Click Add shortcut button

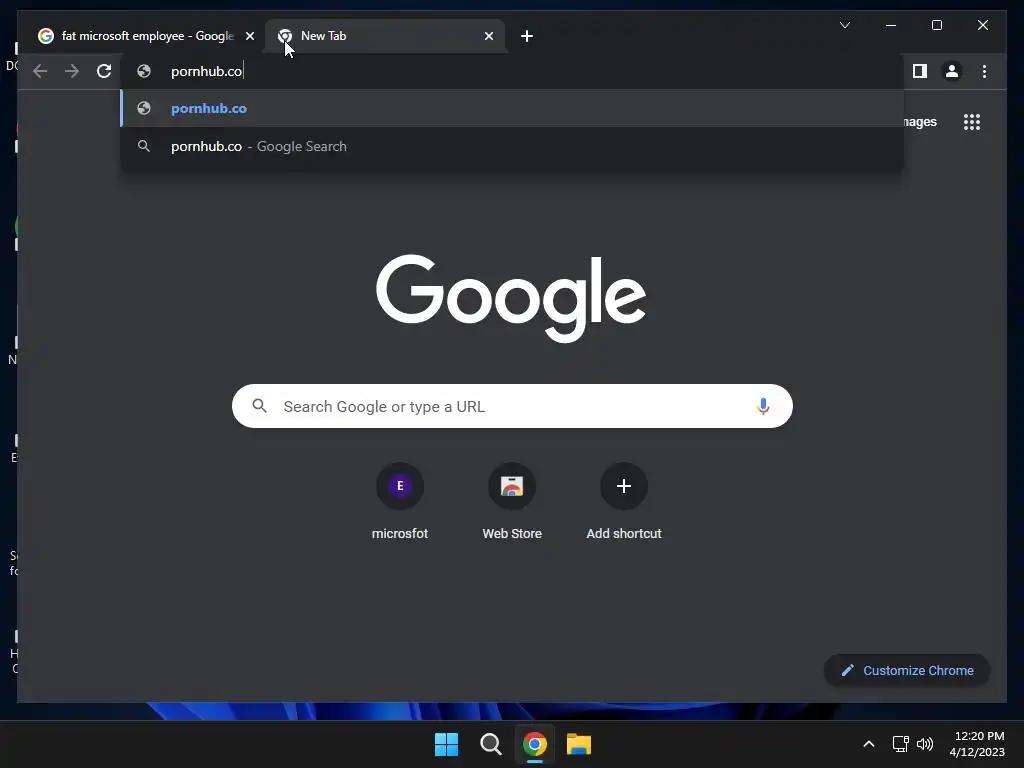(x=624, y=502)
